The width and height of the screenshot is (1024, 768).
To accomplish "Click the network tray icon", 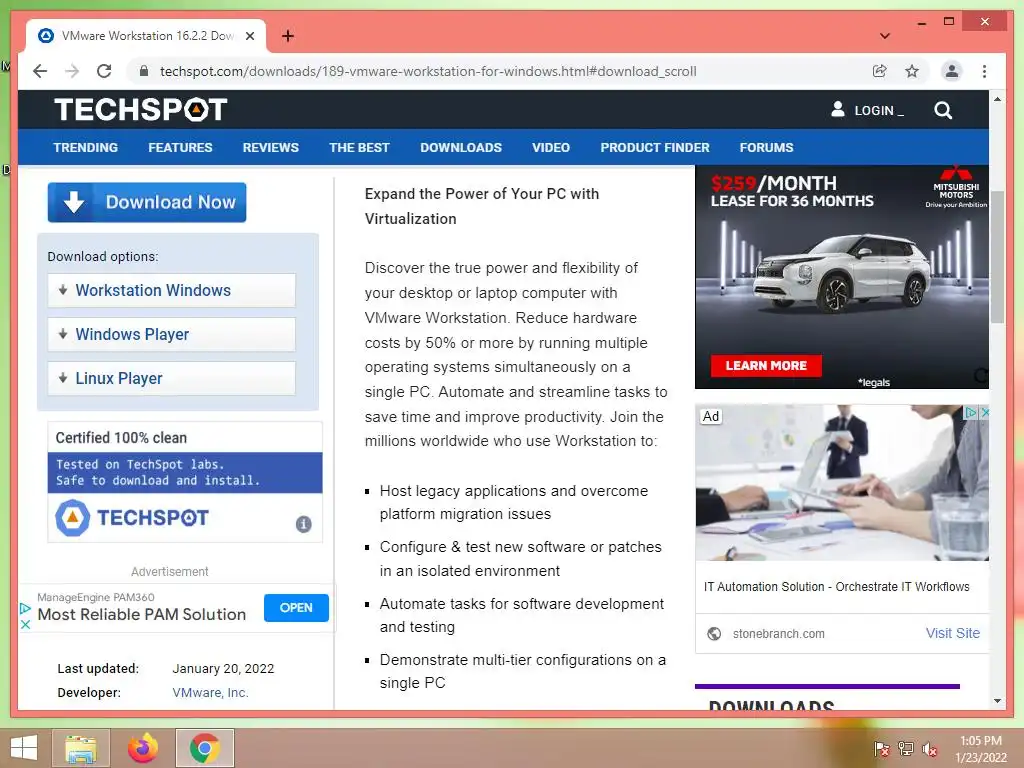I will pos(905,749).
